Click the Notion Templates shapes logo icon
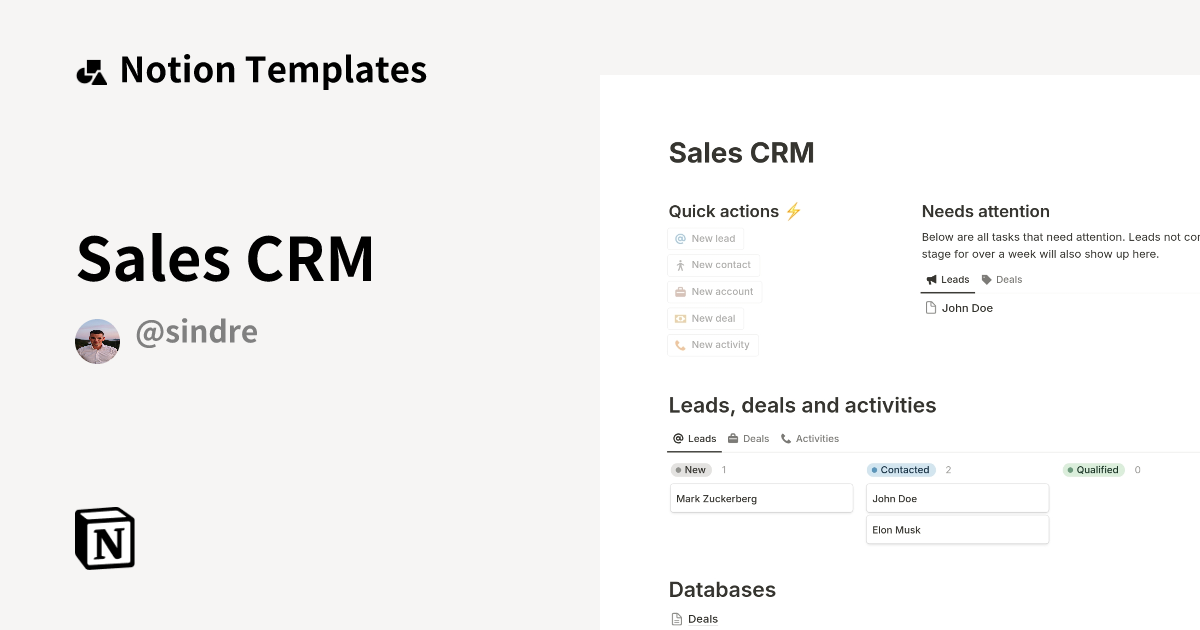 91,72
